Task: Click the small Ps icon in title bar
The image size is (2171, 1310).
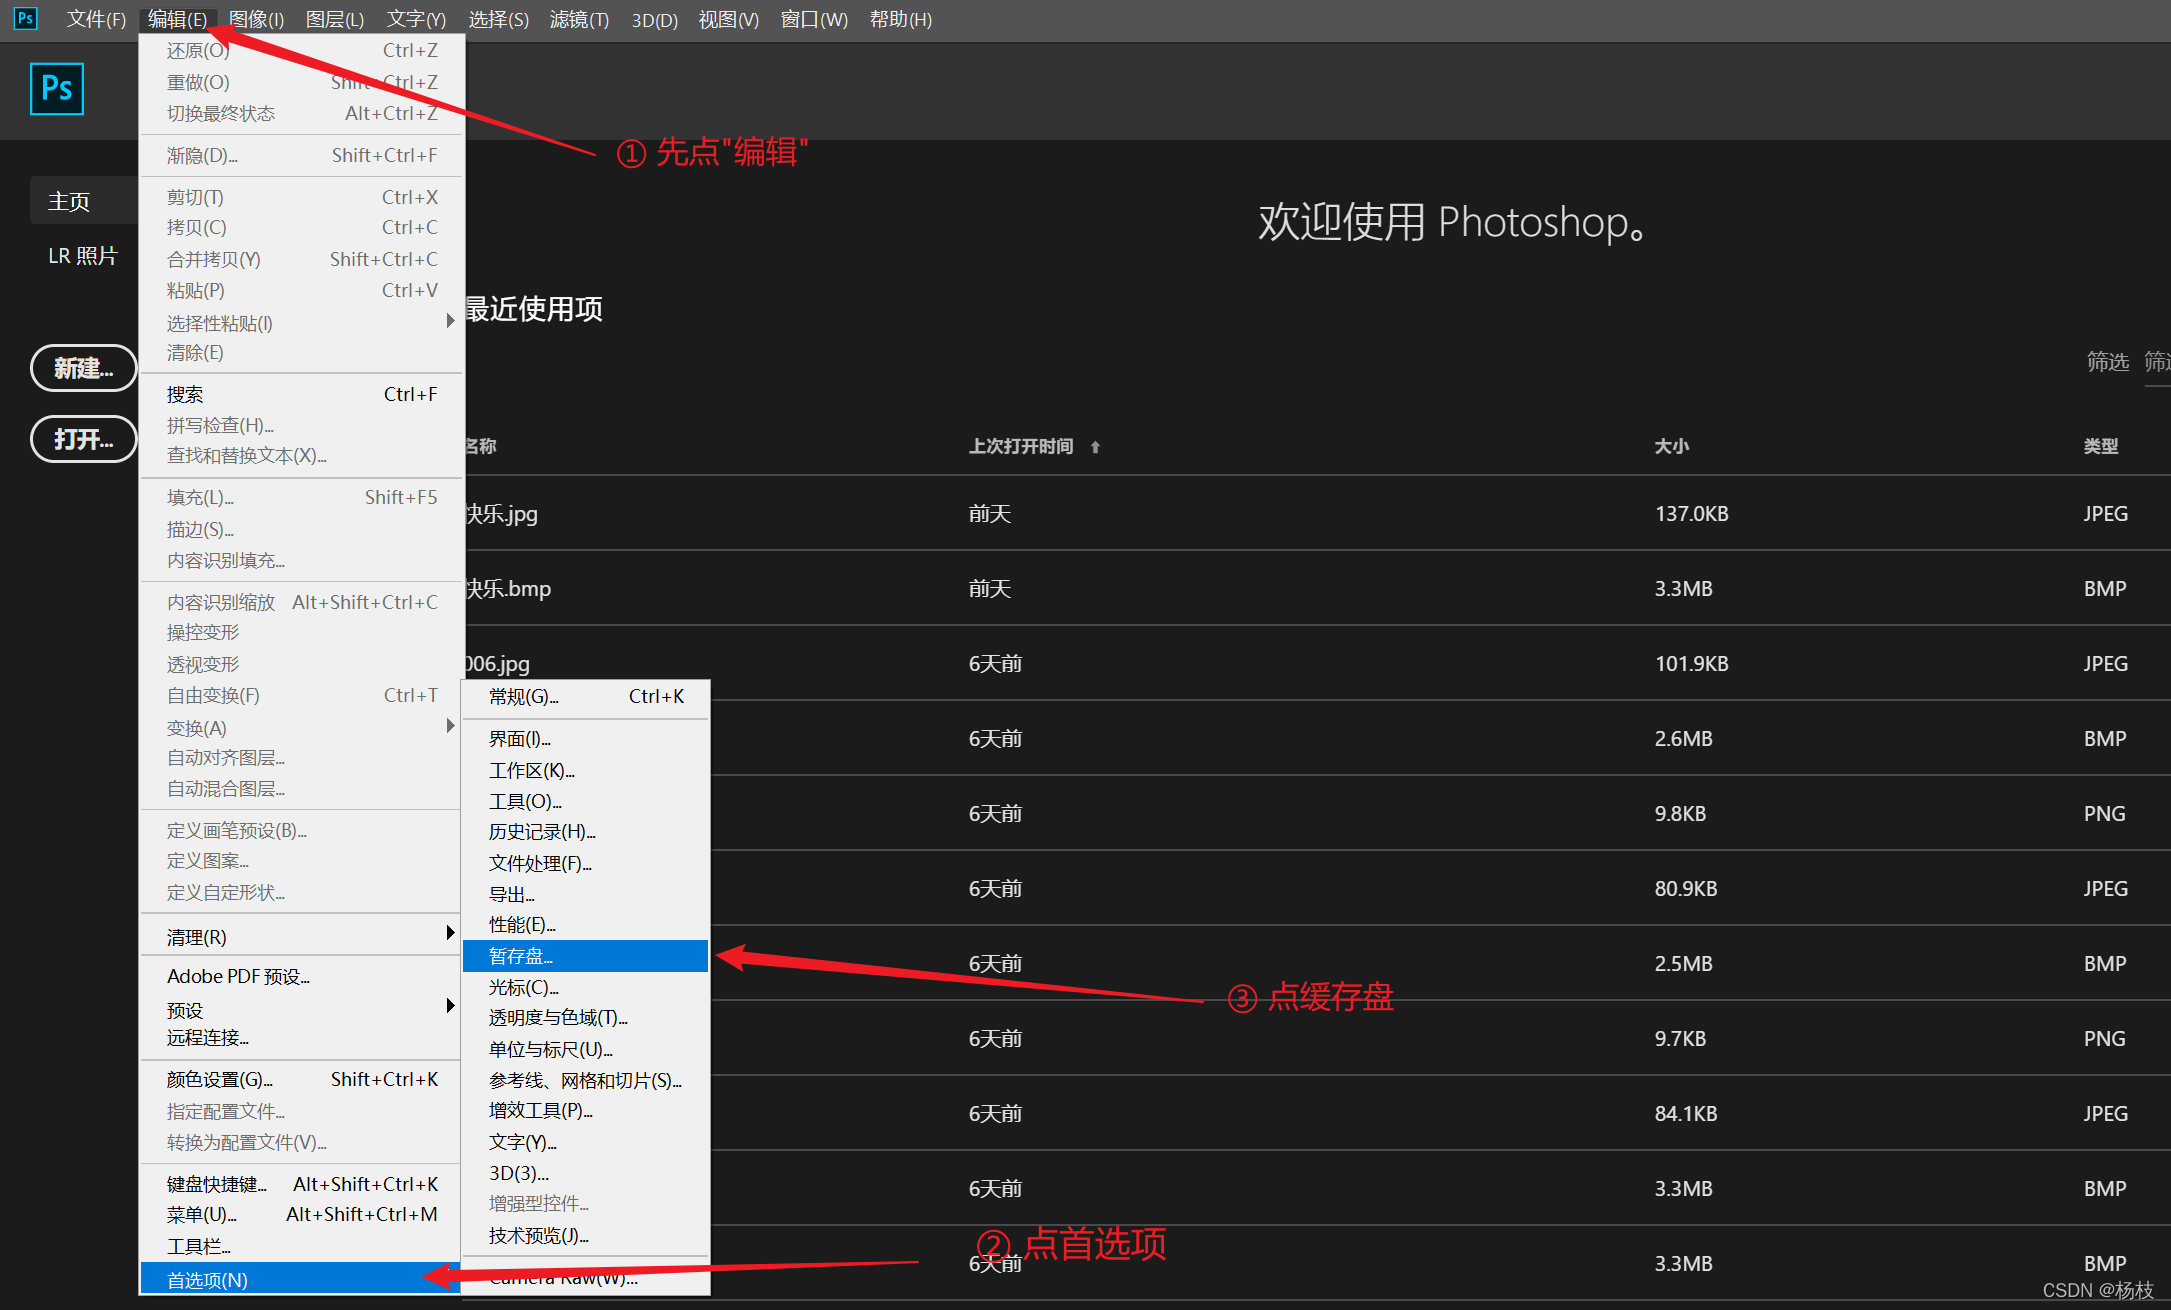Action: [25, 18]
